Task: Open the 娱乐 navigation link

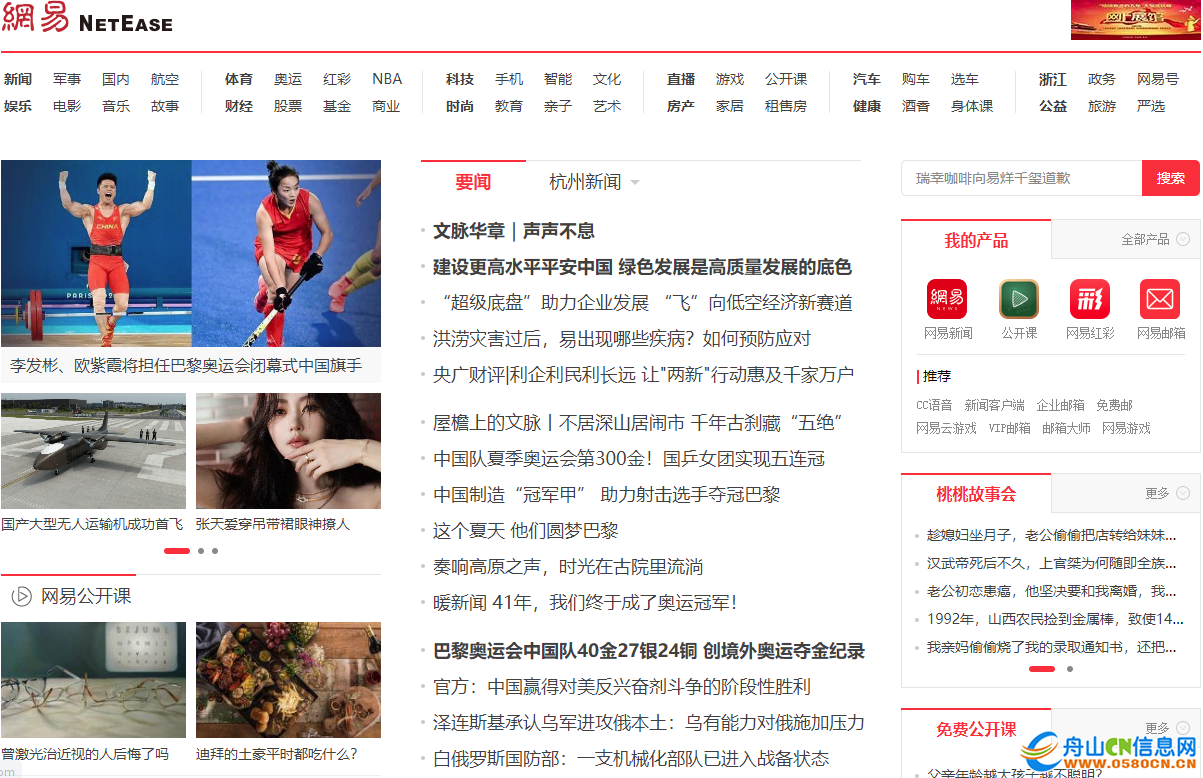Action: [x=18, y=106]
